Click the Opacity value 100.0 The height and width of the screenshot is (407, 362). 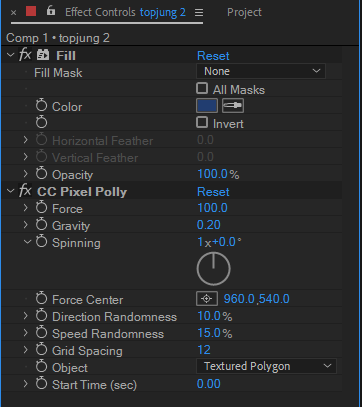point(212,174)
